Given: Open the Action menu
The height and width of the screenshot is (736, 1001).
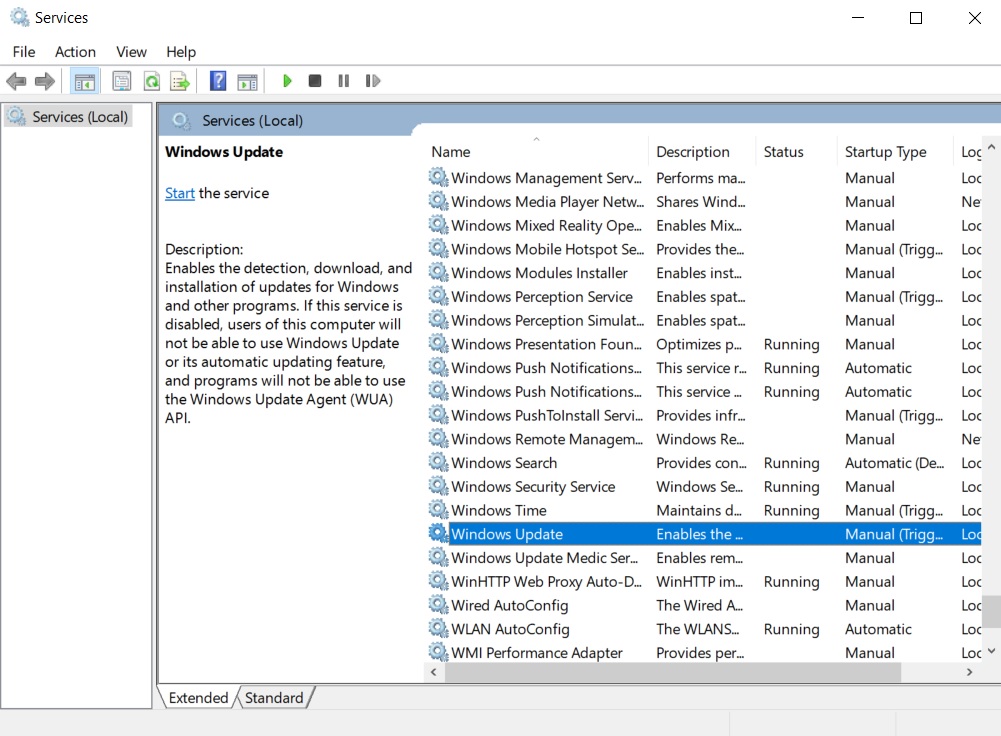Looking at the screenshot, I should [75, 52].
